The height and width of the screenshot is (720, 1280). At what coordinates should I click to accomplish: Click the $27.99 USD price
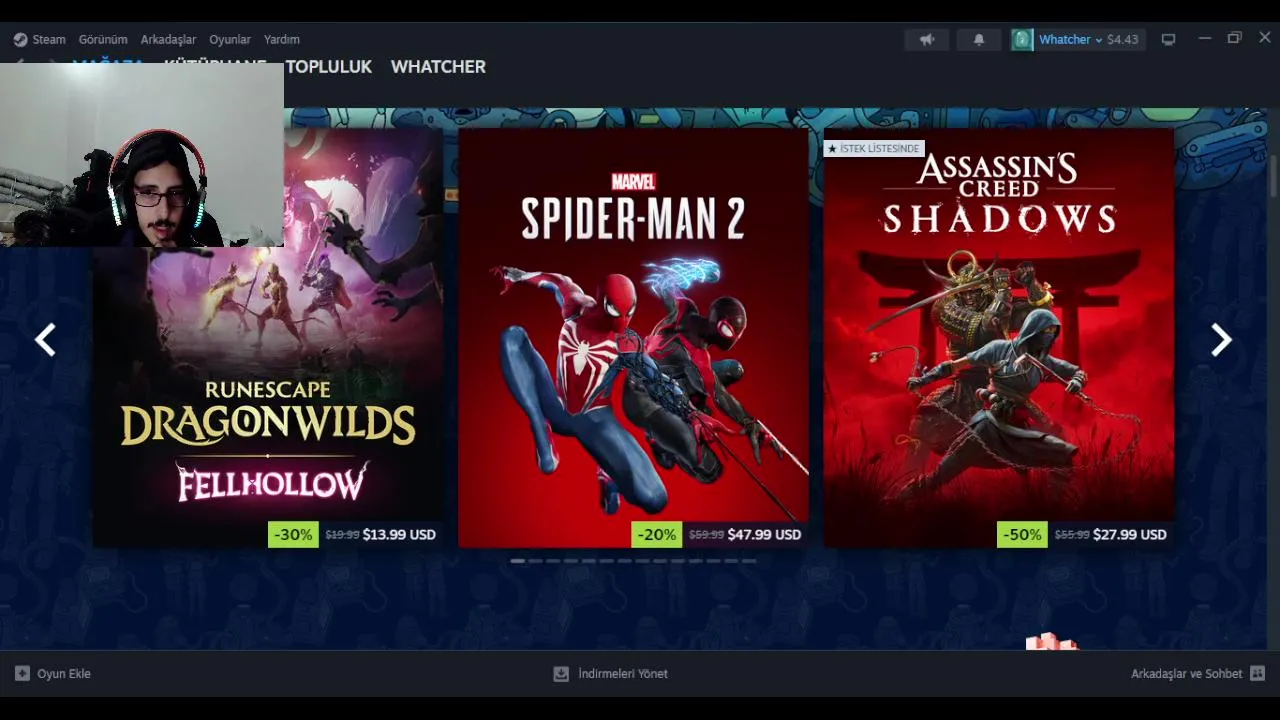(1130, 535)
